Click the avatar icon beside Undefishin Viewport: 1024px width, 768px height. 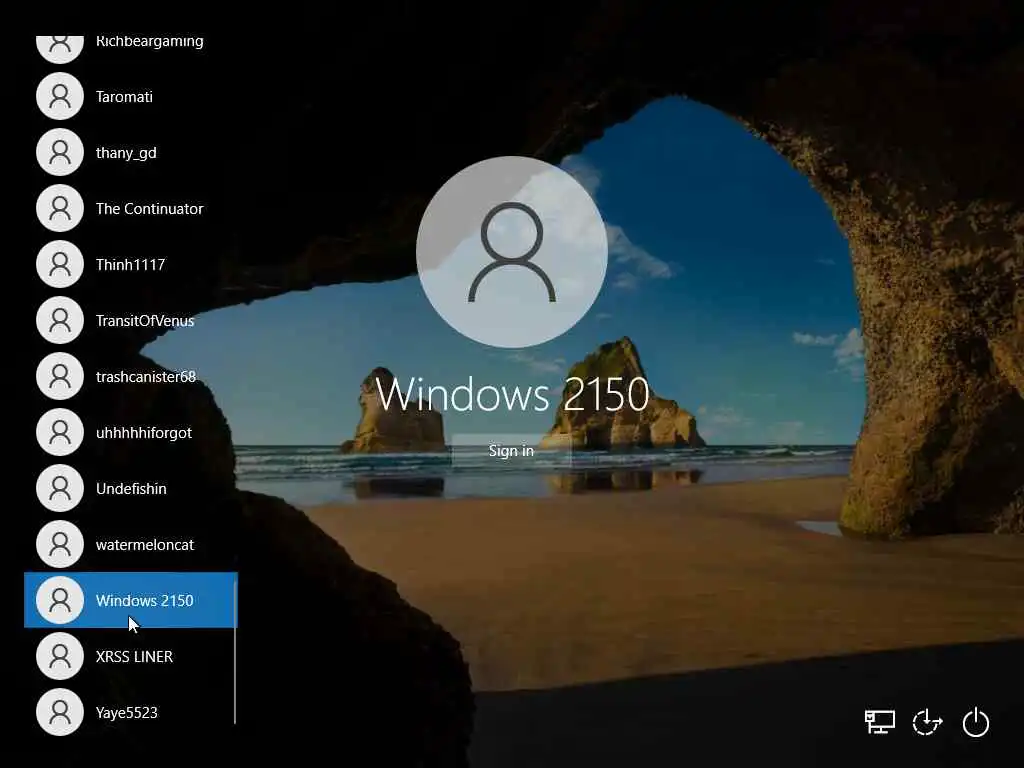(x=59, y=488)
